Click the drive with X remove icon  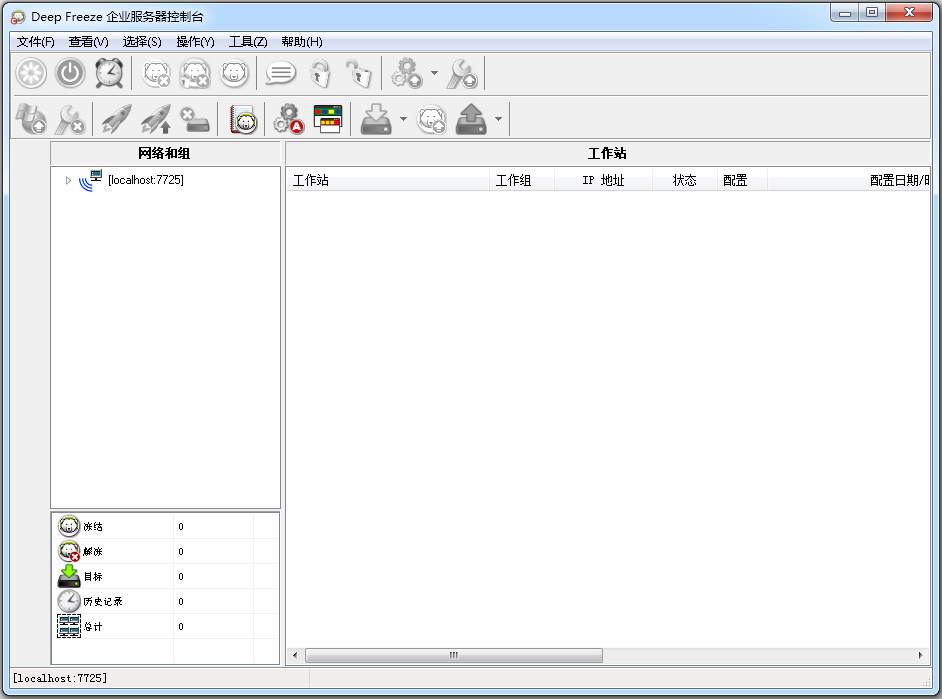click(x=195, y=119)
